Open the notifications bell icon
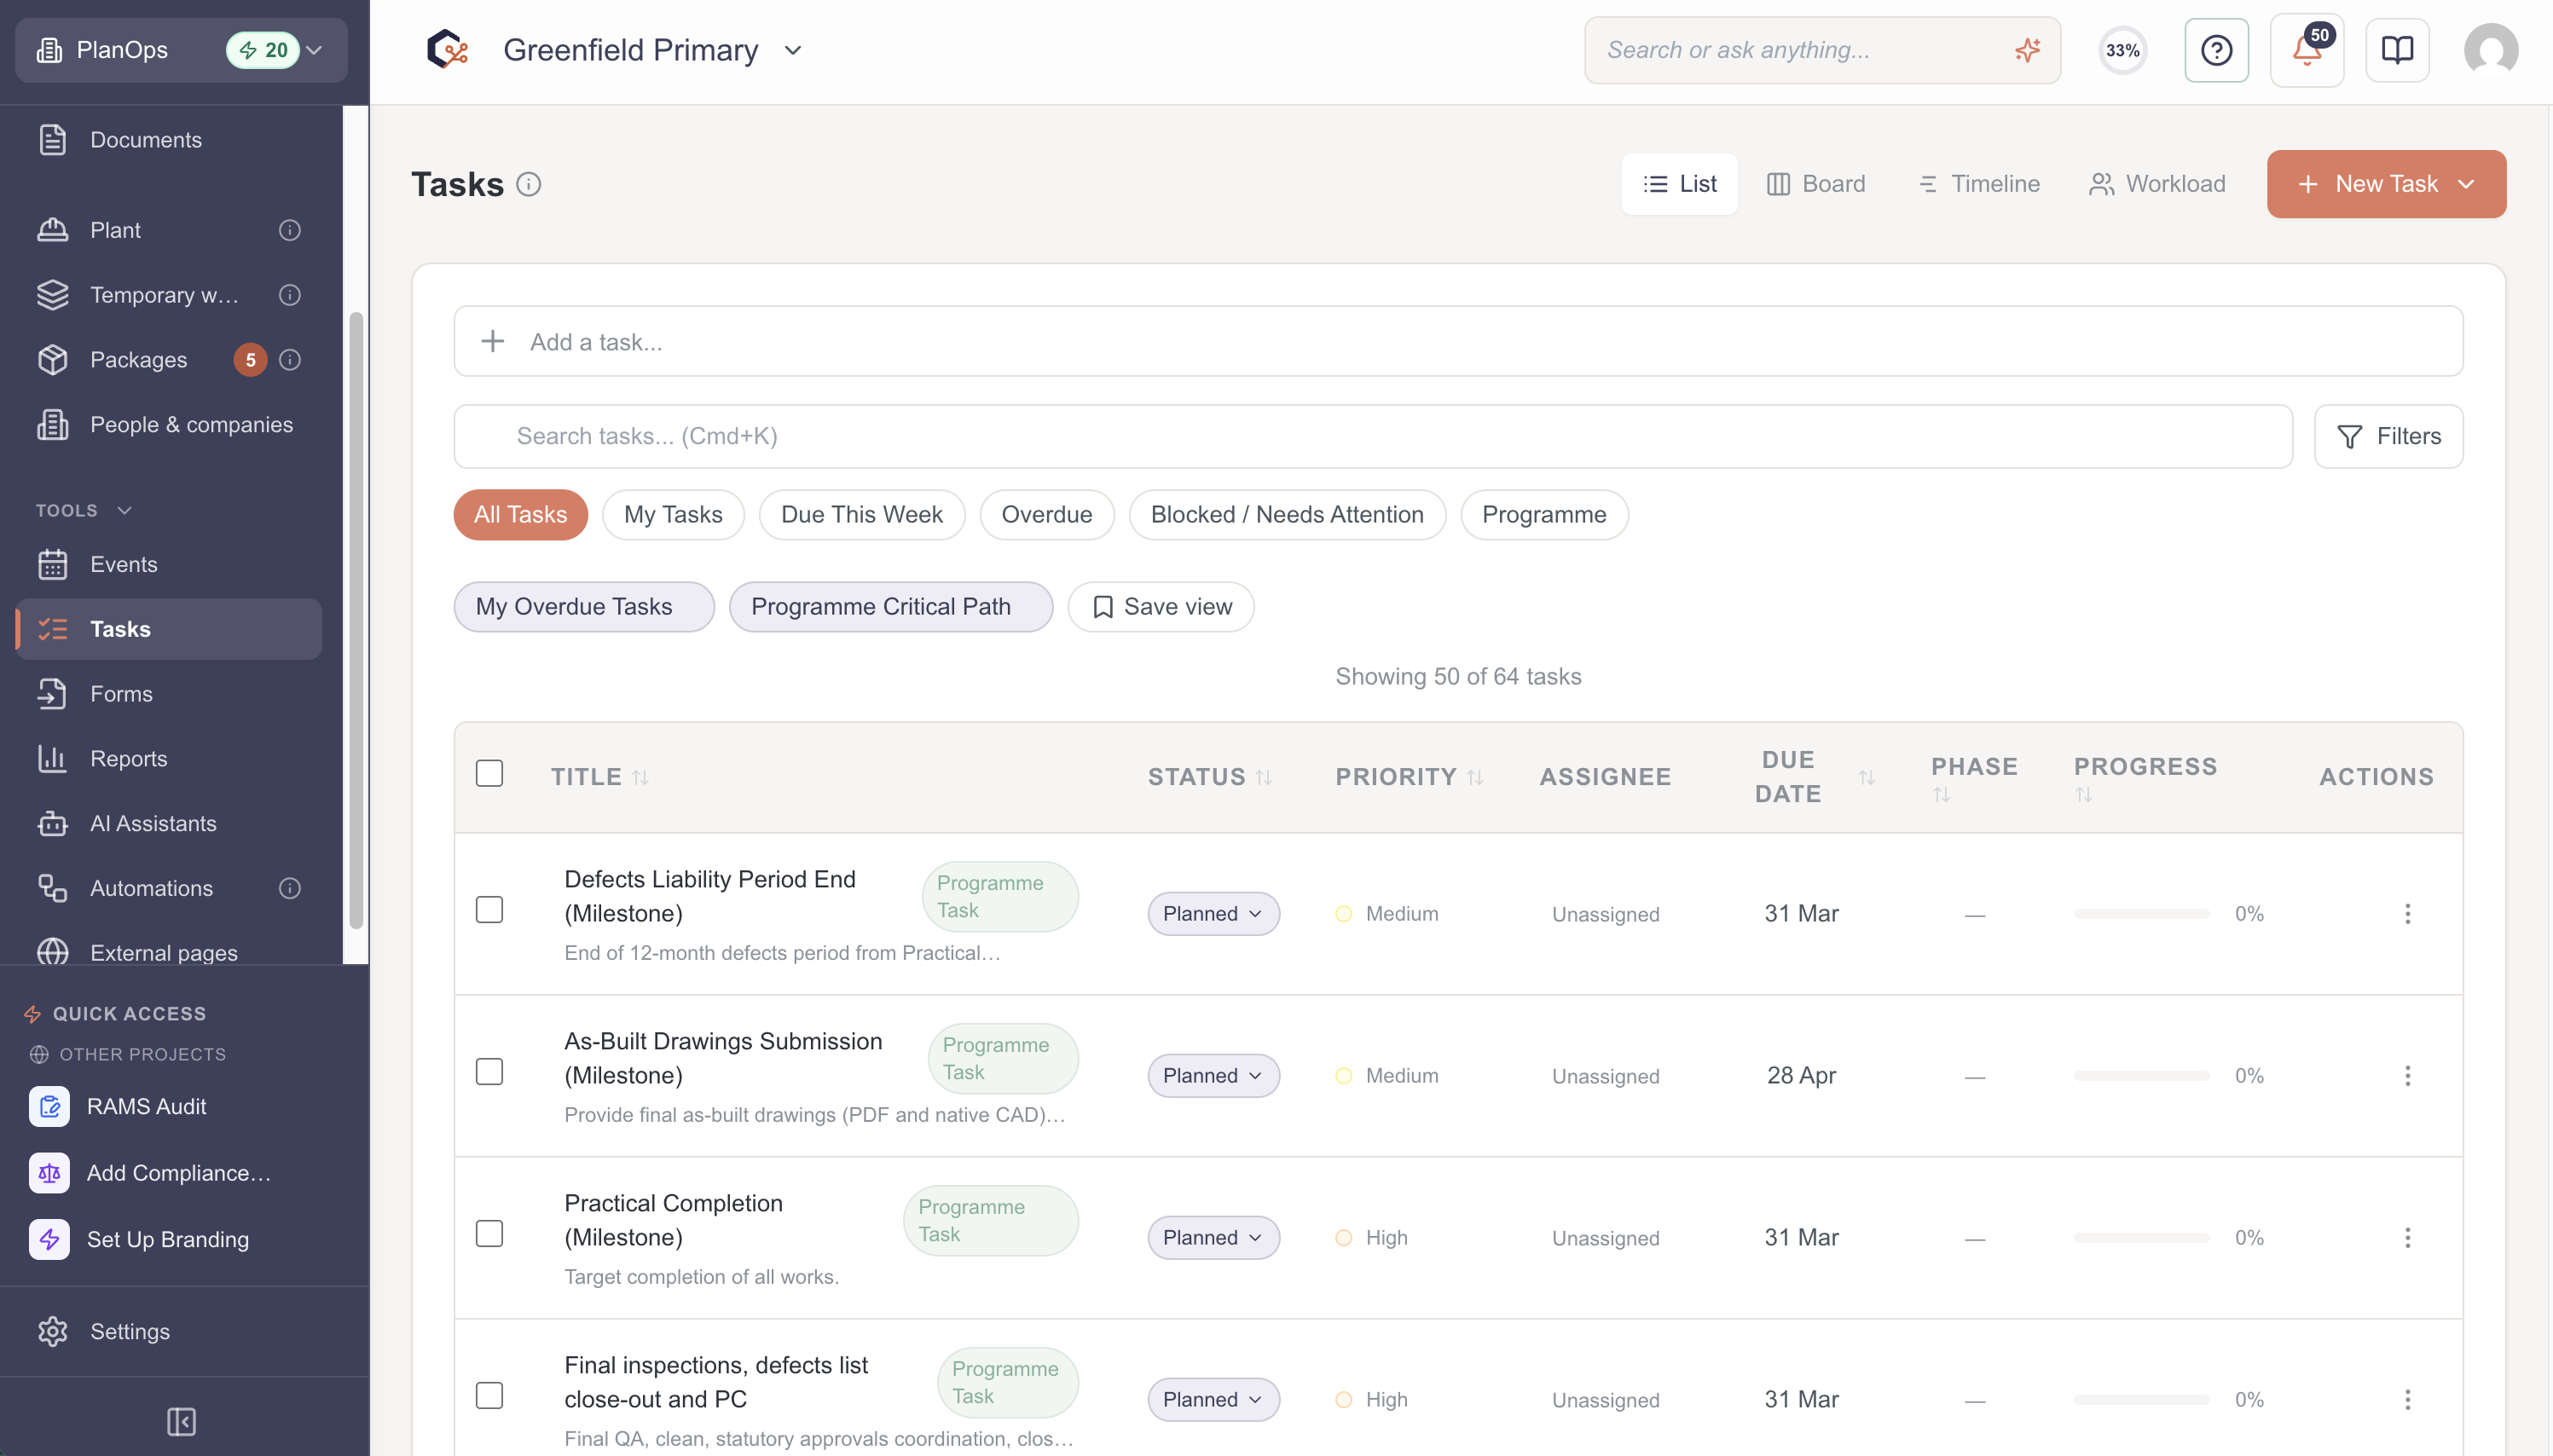This screenshot has width=2553, height=1456. (x=2306, y=50)
